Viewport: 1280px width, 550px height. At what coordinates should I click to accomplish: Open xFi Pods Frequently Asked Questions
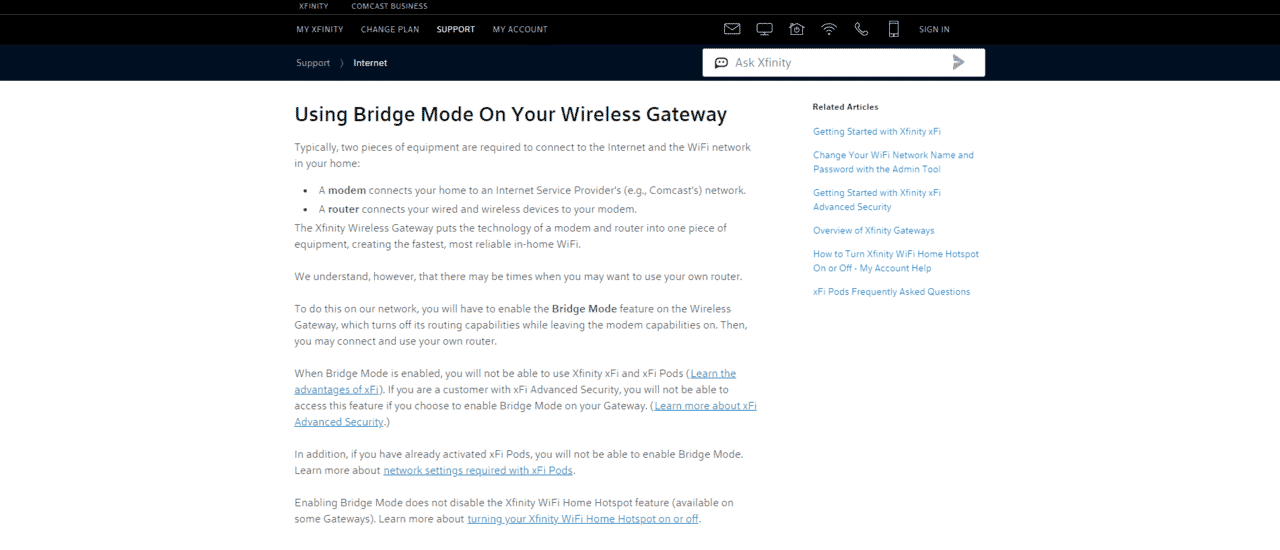892,292
